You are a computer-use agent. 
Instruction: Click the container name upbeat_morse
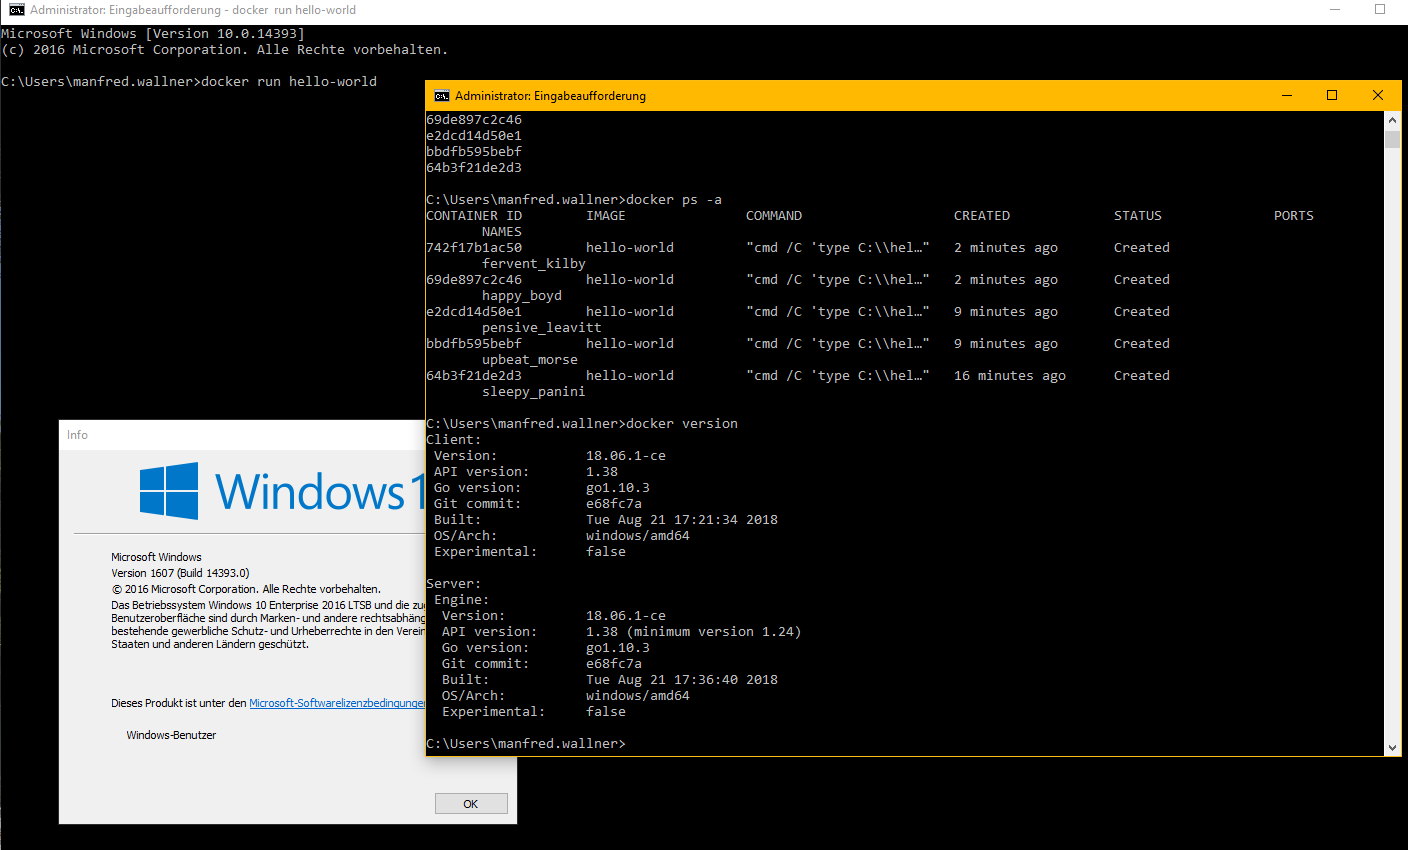(530, 360)
